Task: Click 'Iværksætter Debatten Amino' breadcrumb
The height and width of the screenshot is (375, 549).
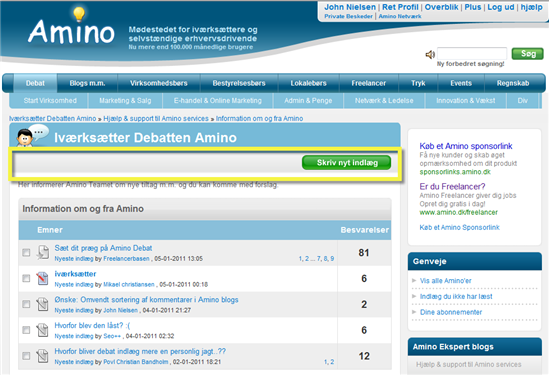Action: (53, 118)
